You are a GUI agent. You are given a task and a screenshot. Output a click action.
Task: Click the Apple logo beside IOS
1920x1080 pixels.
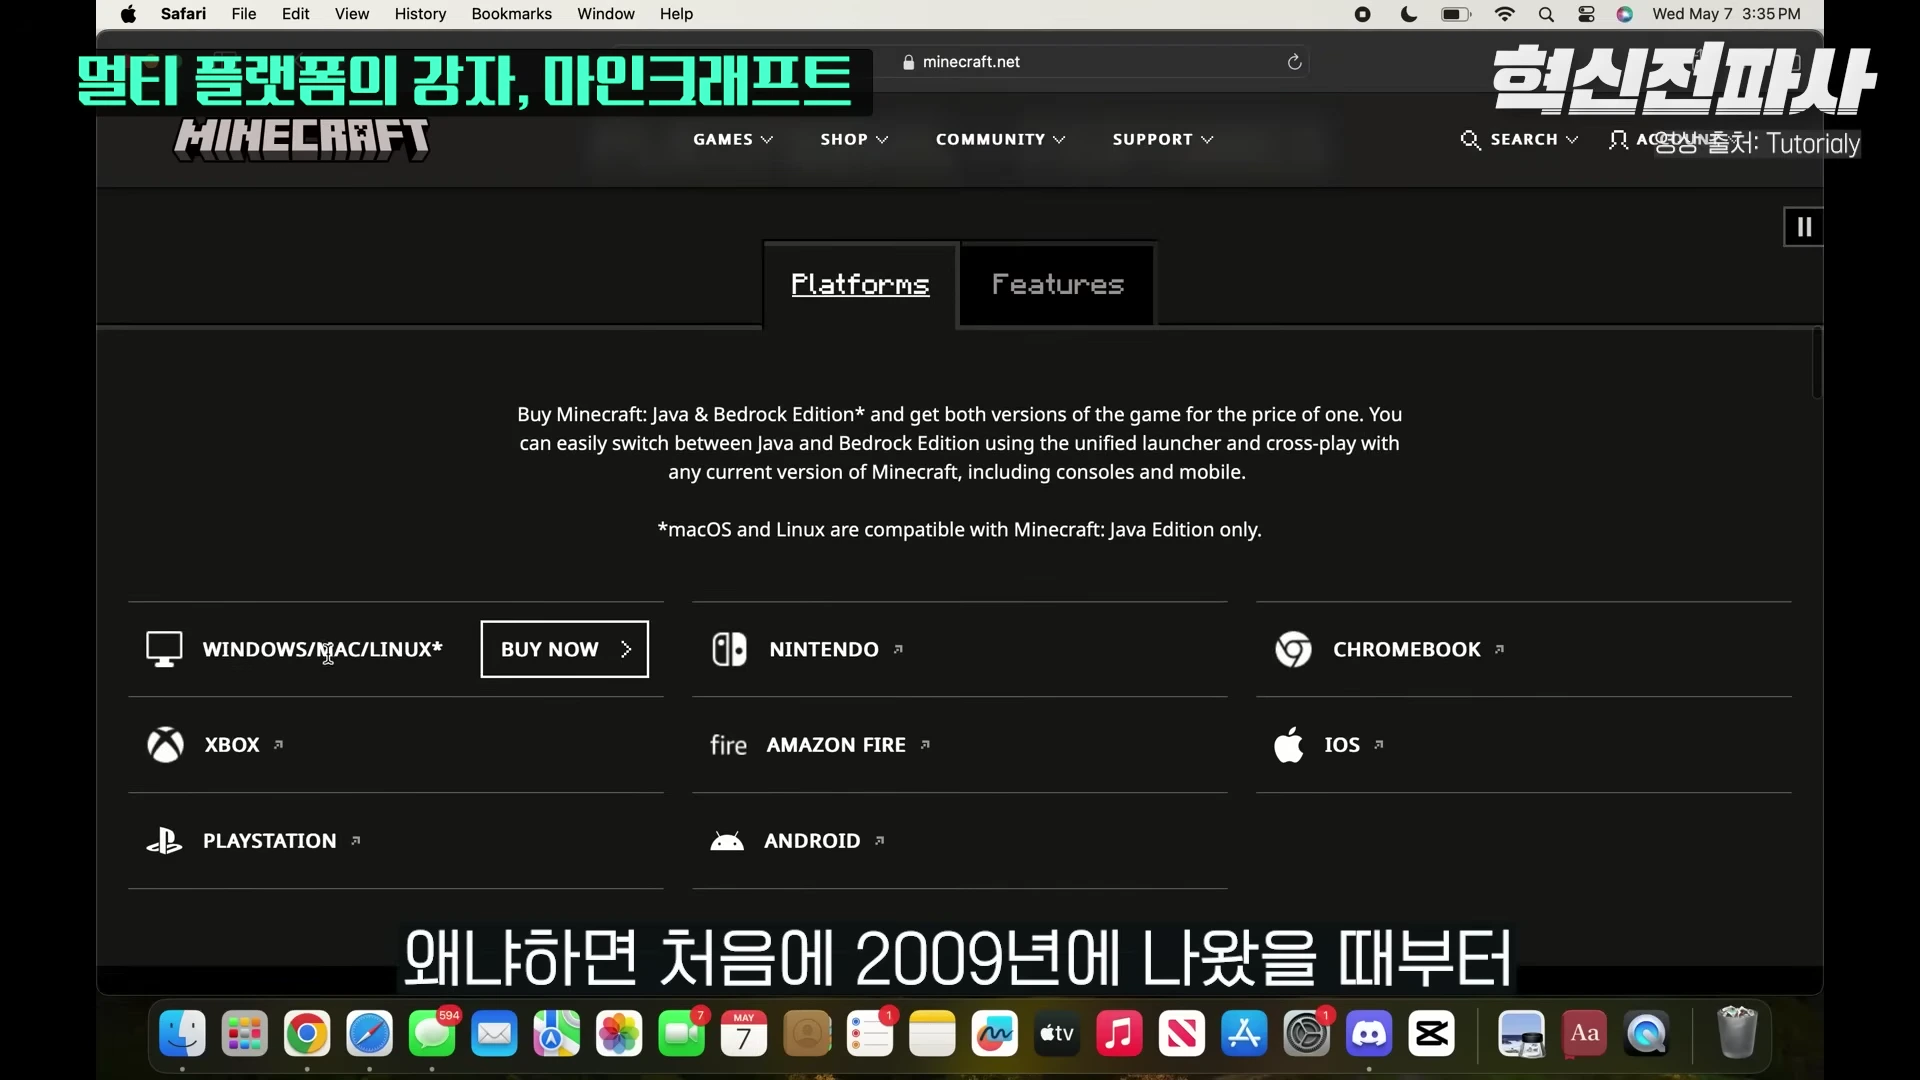(x=1289, y=745)
